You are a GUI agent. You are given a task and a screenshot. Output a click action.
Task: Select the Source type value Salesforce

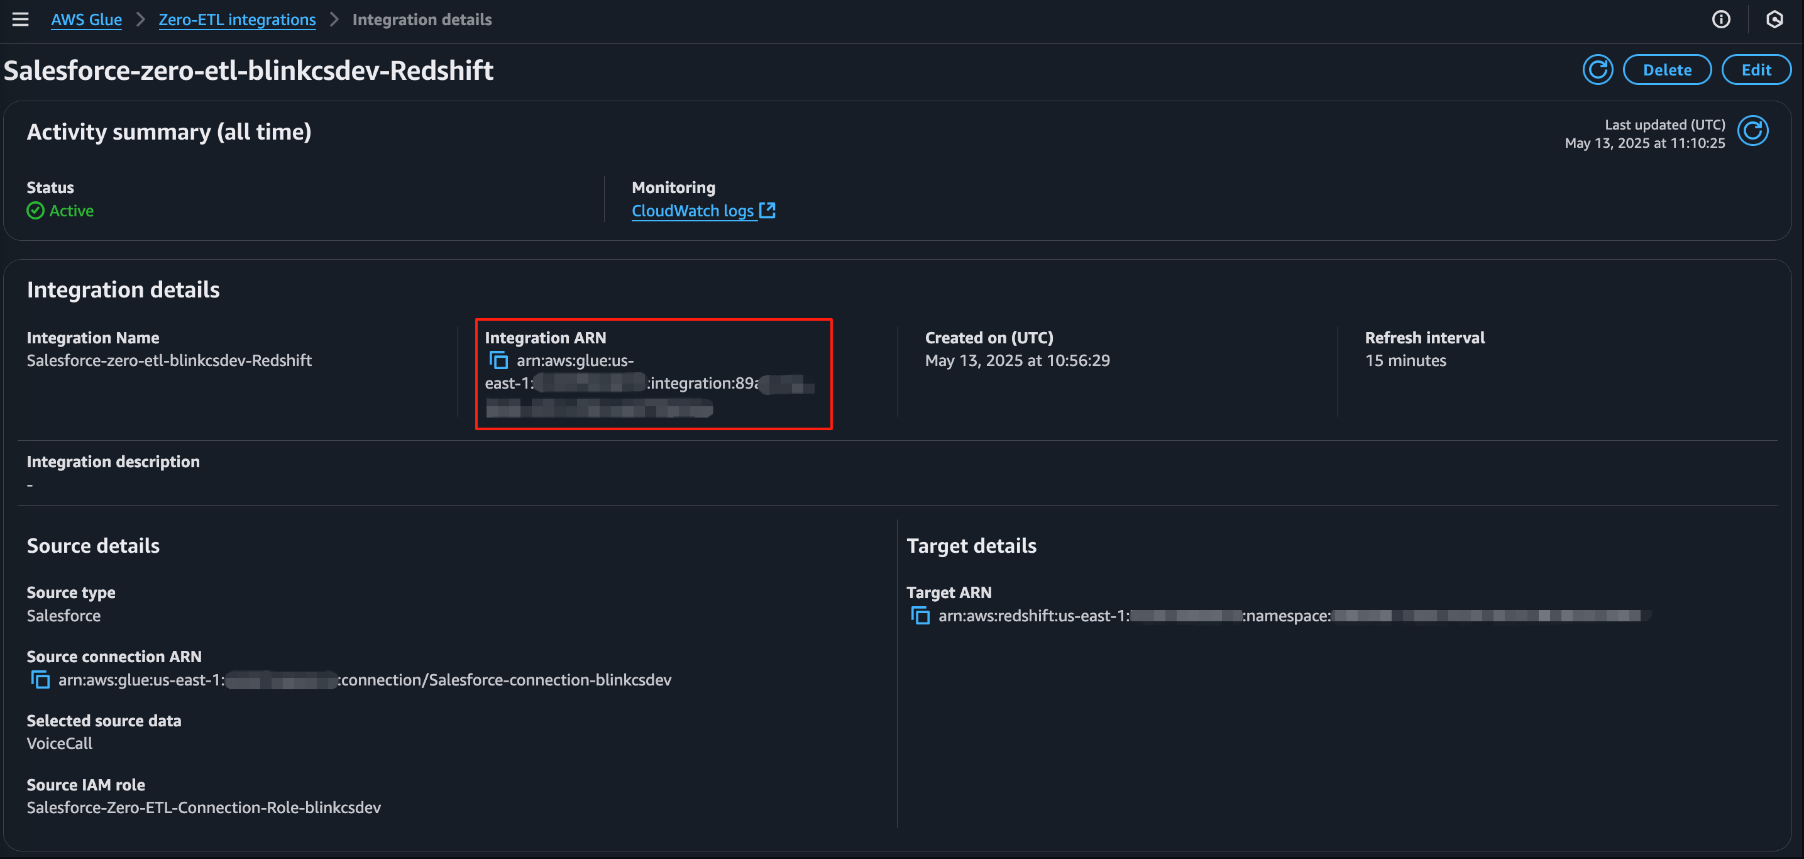(64, 616)
